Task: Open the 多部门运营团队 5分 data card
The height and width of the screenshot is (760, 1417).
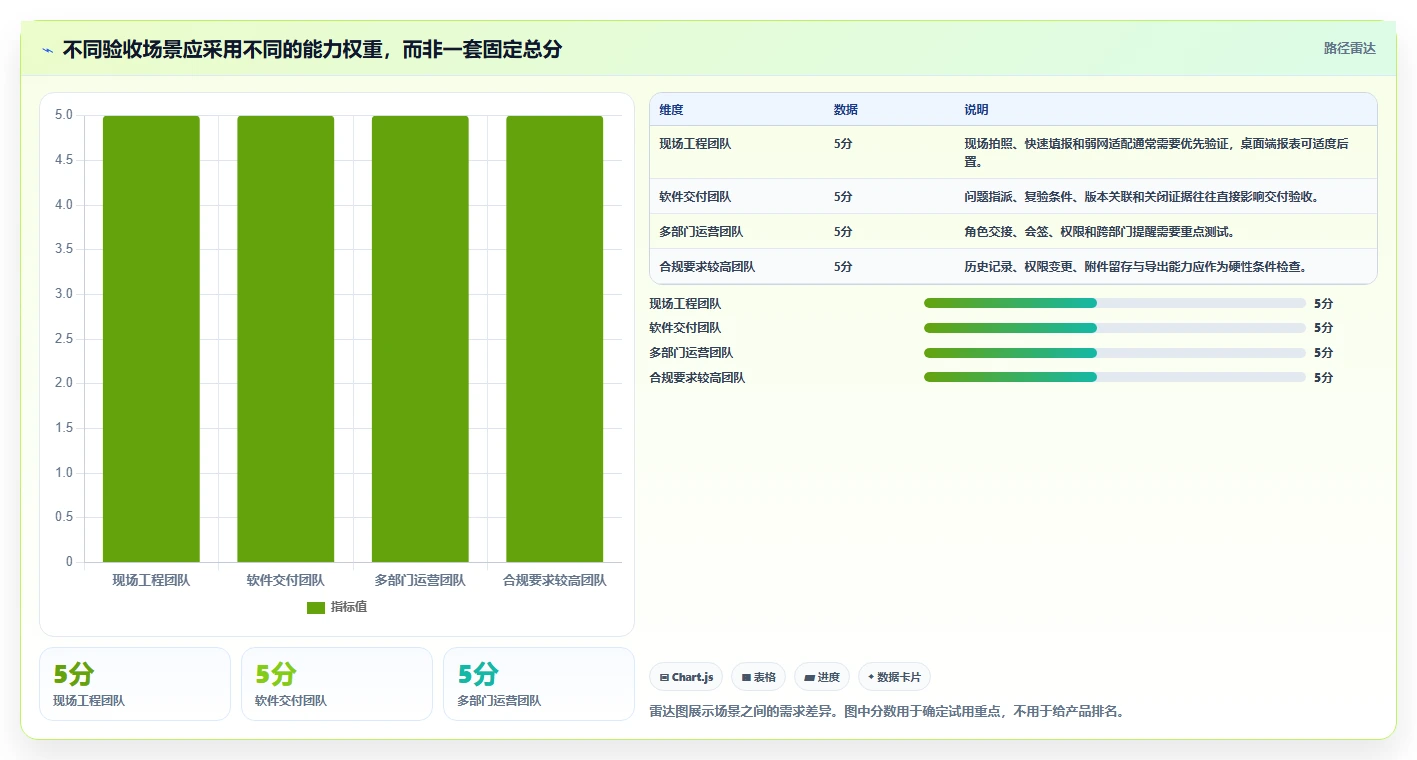Action: [539, 684]
